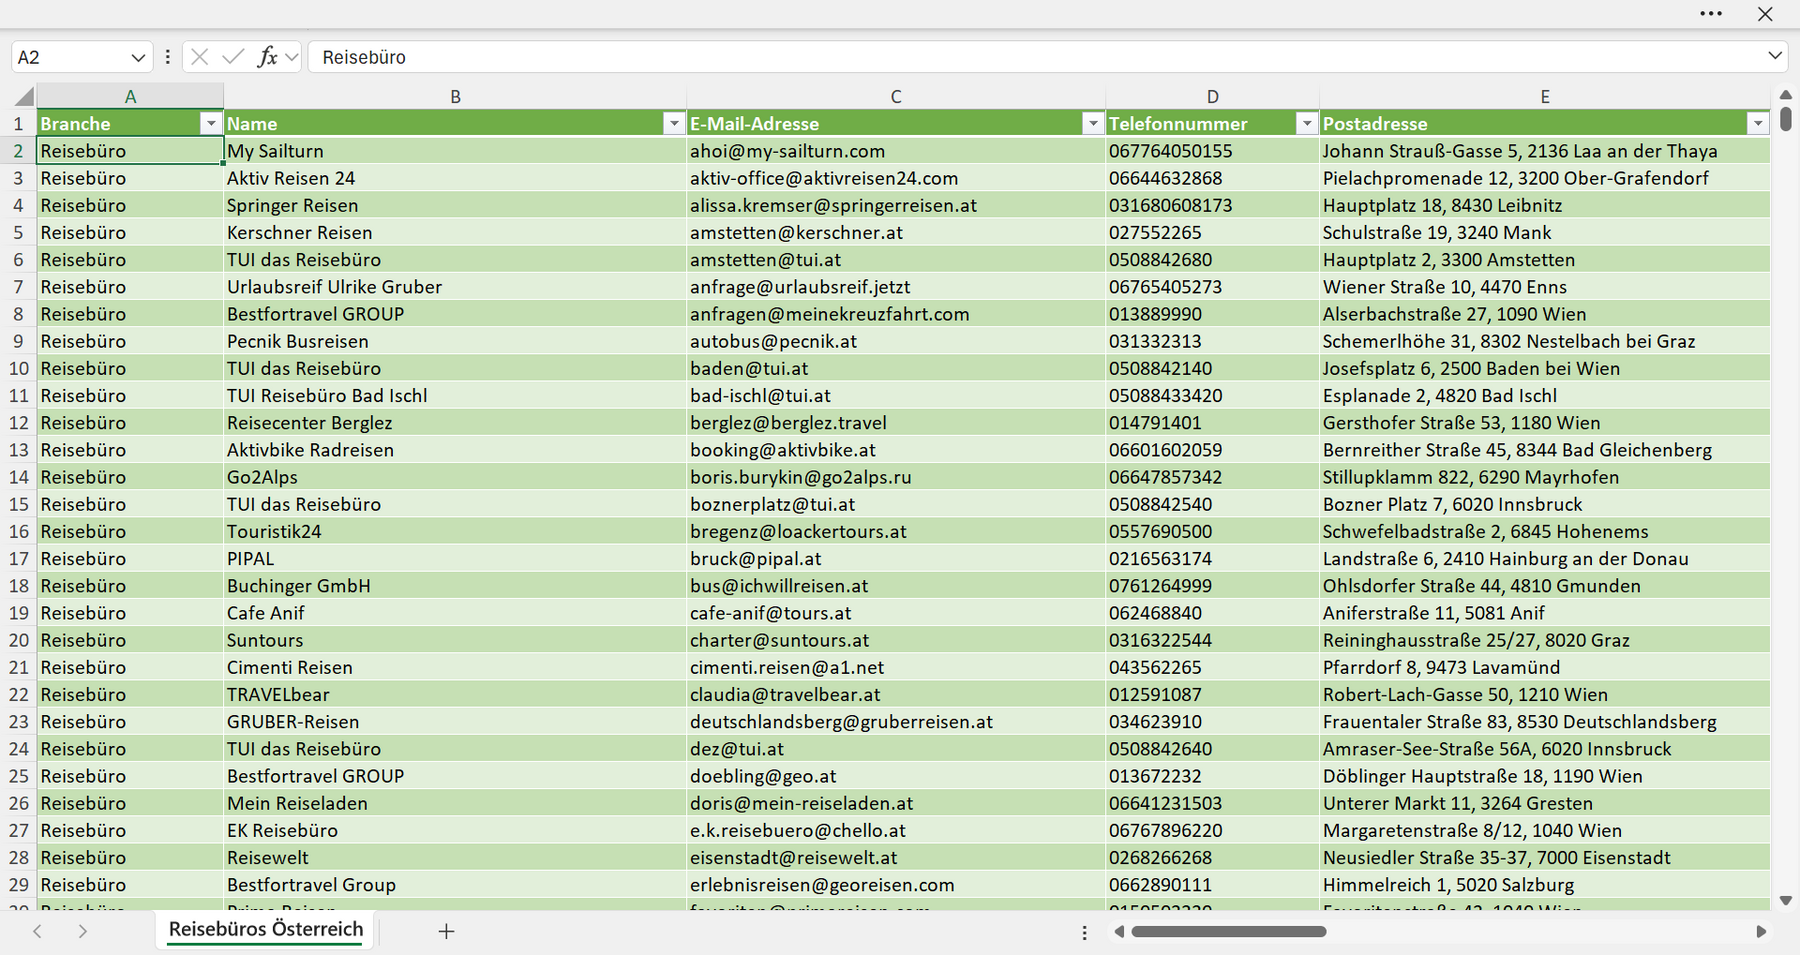Select cell erlebnisreisen@georeisen.com
1800x955 pixels.
click(896, 885)
